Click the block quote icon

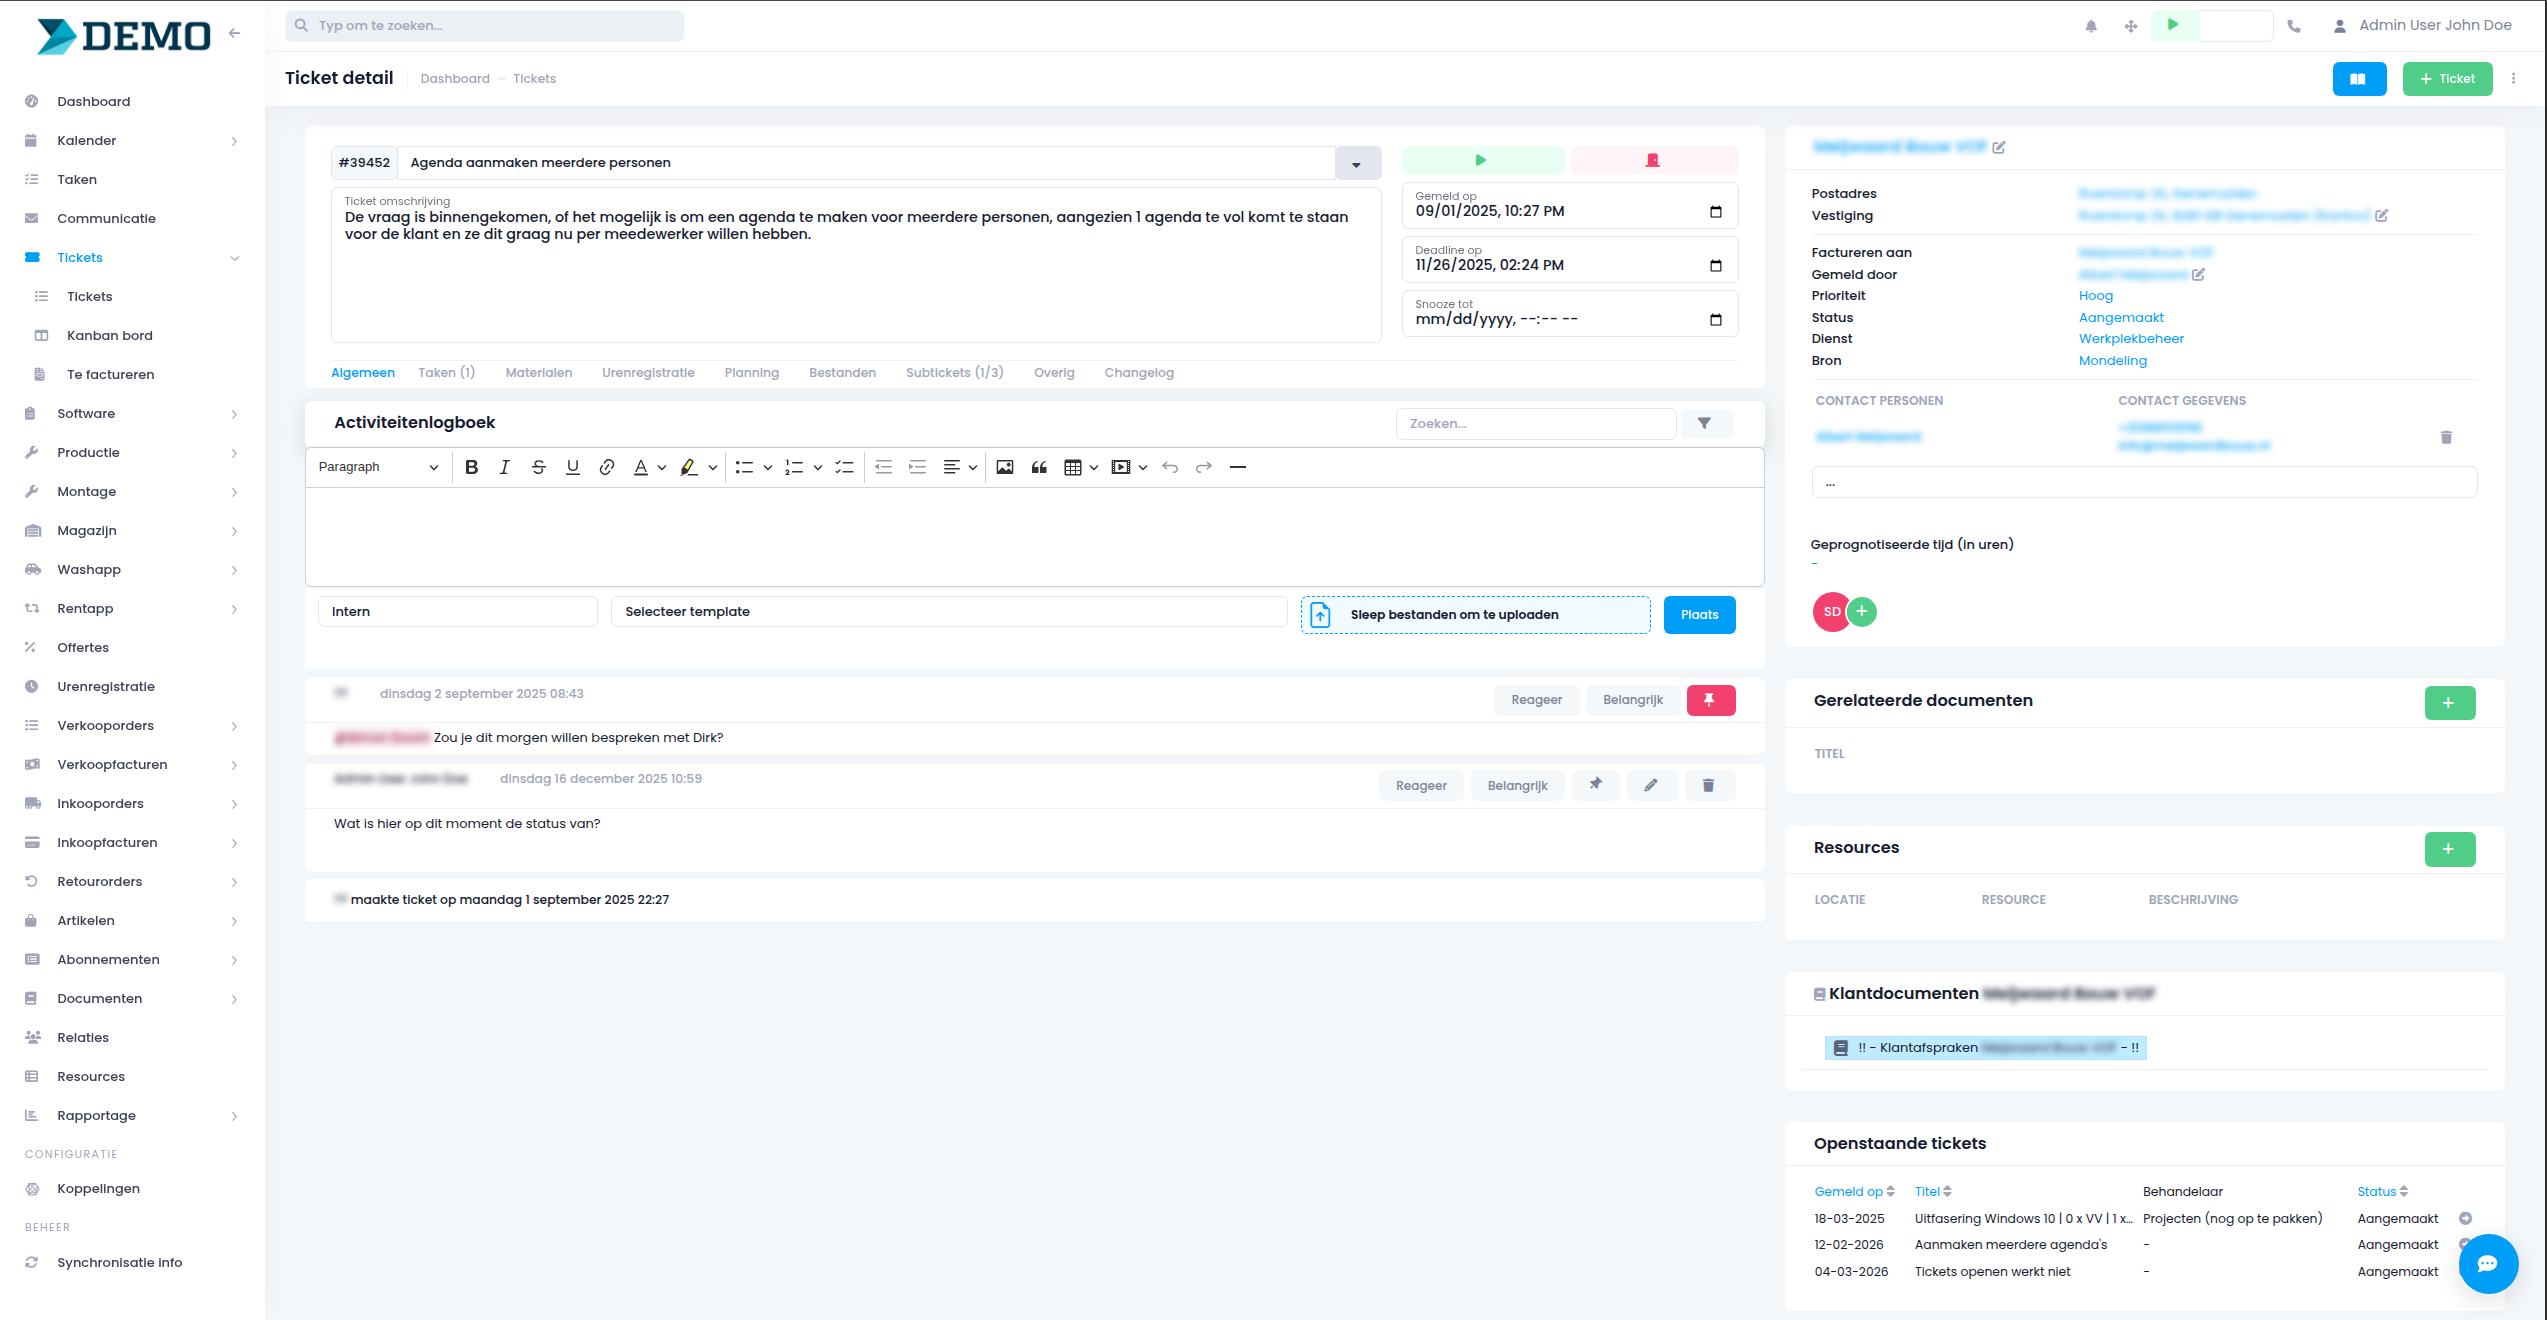[1039, 467]
